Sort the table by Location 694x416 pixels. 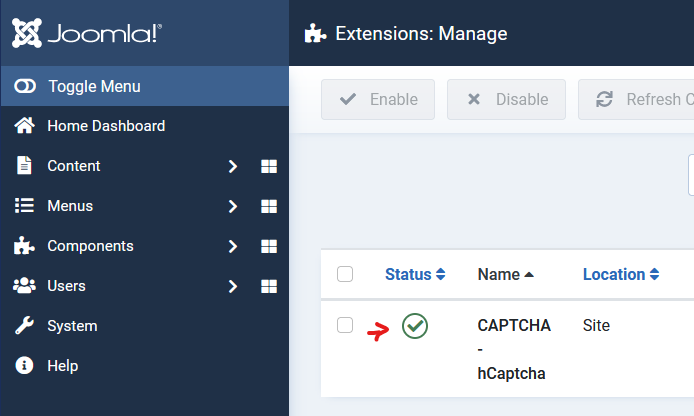621,274
